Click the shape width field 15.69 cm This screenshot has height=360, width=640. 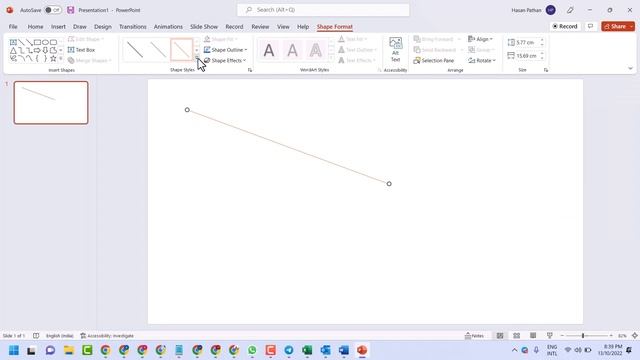pyautogui.click(x=527, y=56)
